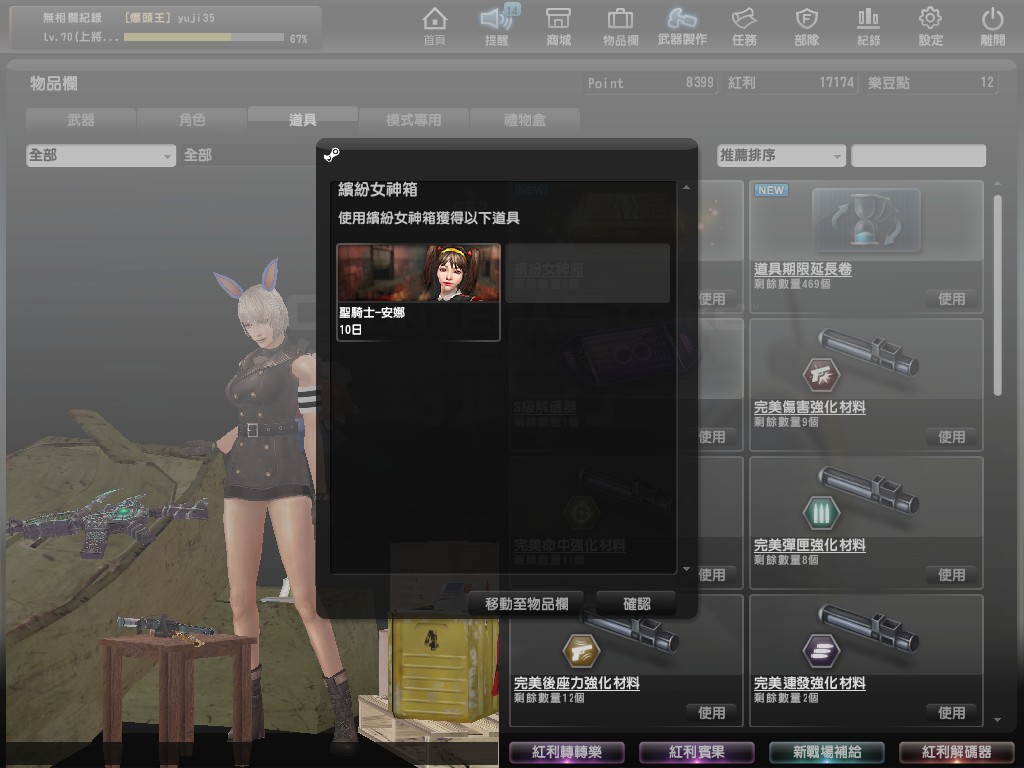Click the yuji35 player name
The image size is (1024, 768).
tap(195, 18)
